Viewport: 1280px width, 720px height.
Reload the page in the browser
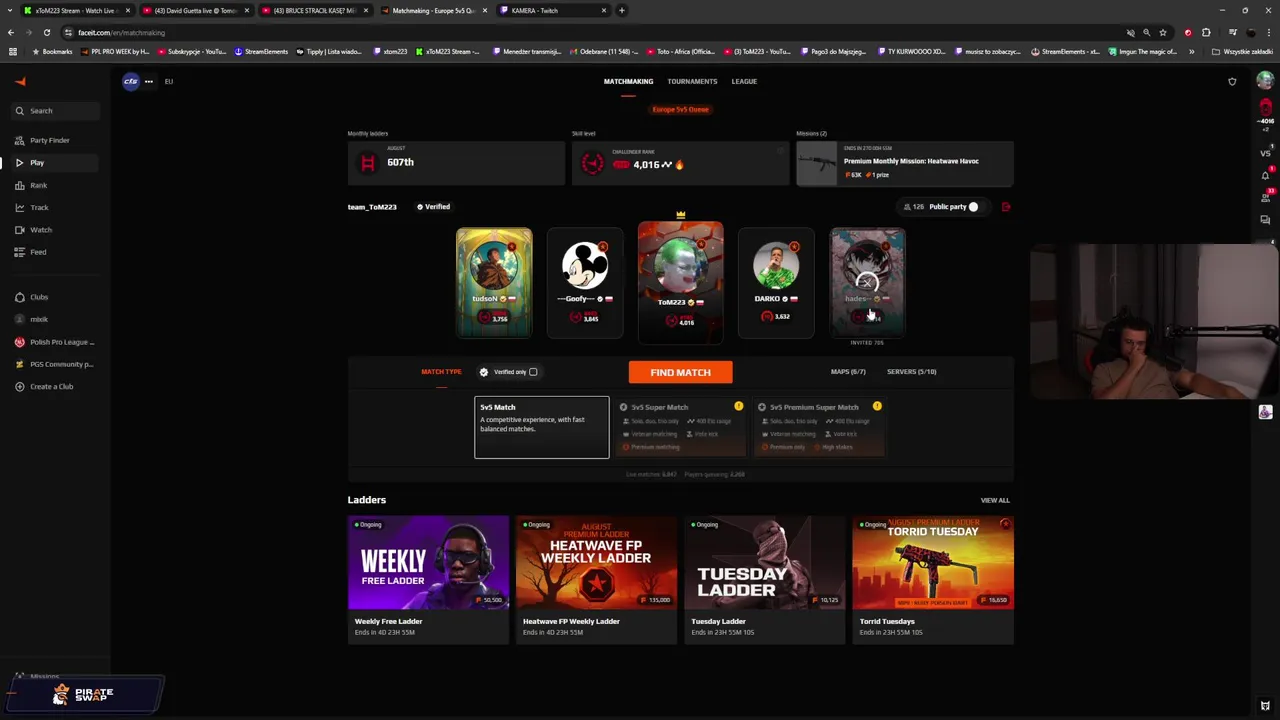click(46, 32)
